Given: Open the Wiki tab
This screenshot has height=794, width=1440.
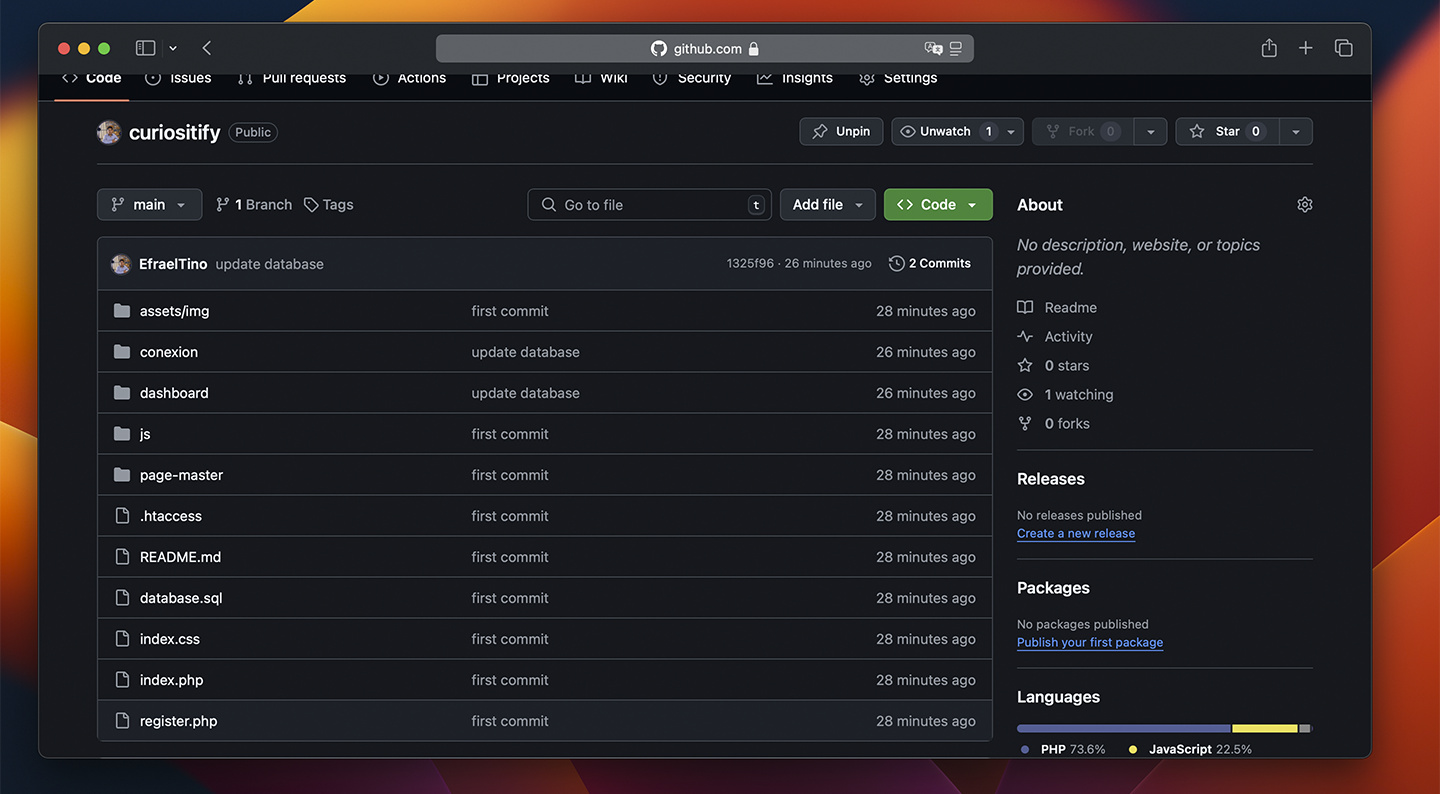Looking at the screenshot, I should click(602, 78).
